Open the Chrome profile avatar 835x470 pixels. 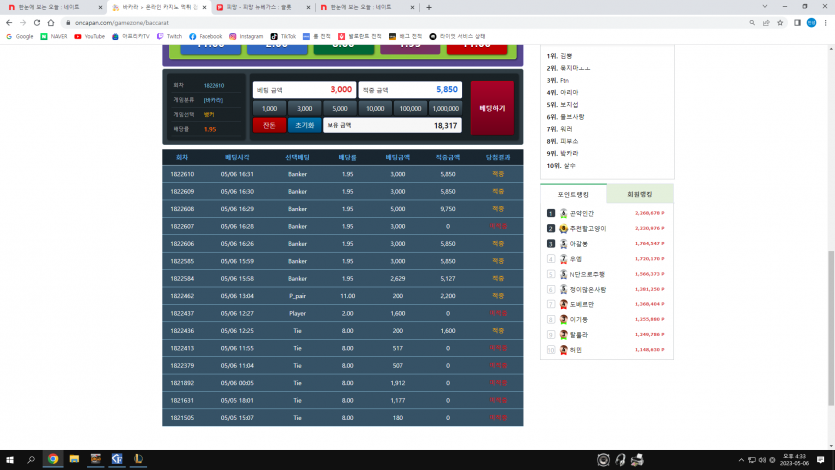(x=811, y=23)
